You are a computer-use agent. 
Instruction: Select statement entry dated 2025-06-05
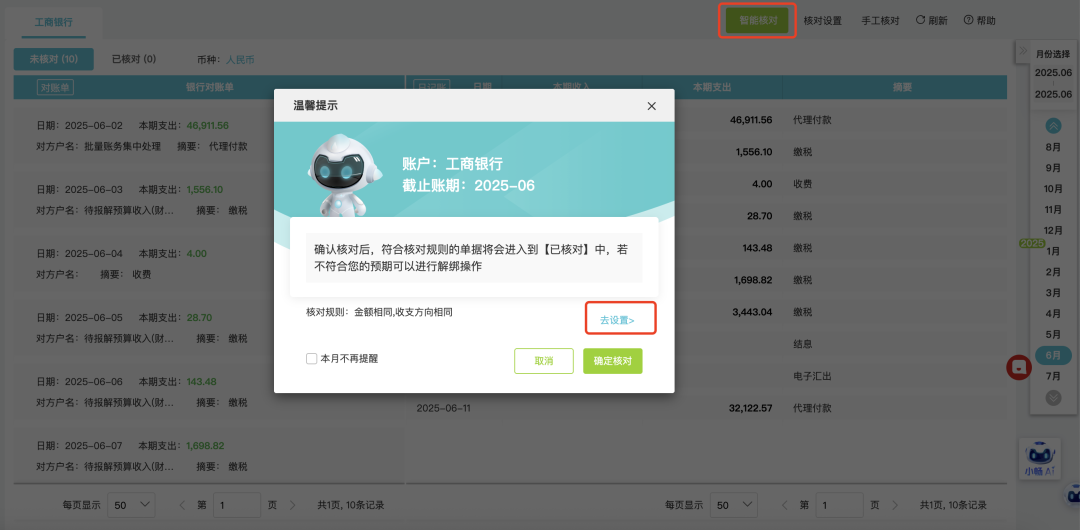207,328
